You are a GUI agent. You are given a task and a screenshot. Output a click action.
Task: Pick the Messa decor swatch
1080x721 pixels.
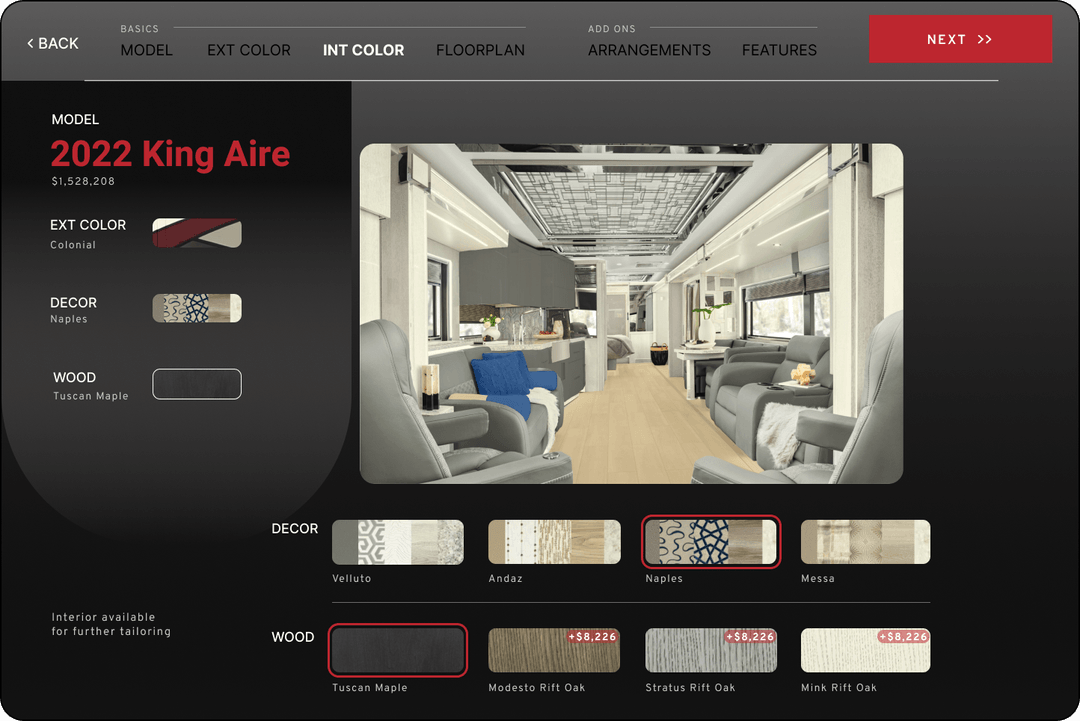866,542
